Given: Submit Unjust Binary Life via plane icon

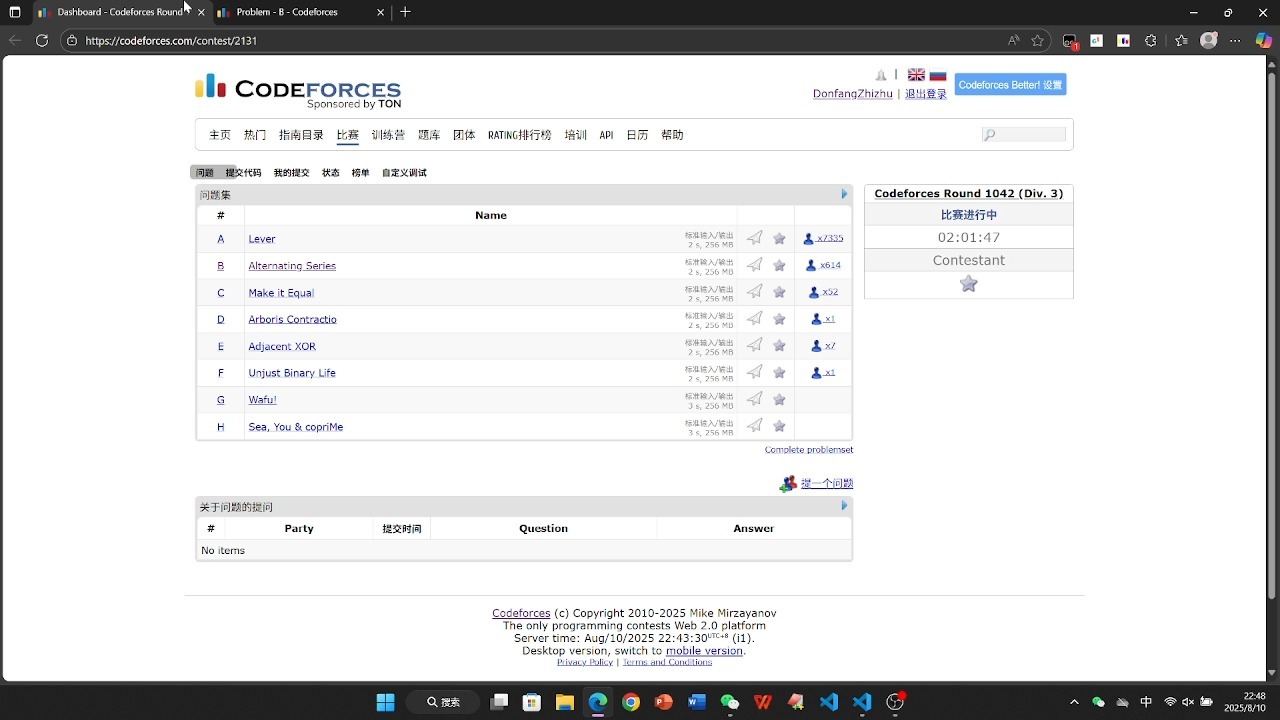Looking at the screenshot, I should 755,372.
